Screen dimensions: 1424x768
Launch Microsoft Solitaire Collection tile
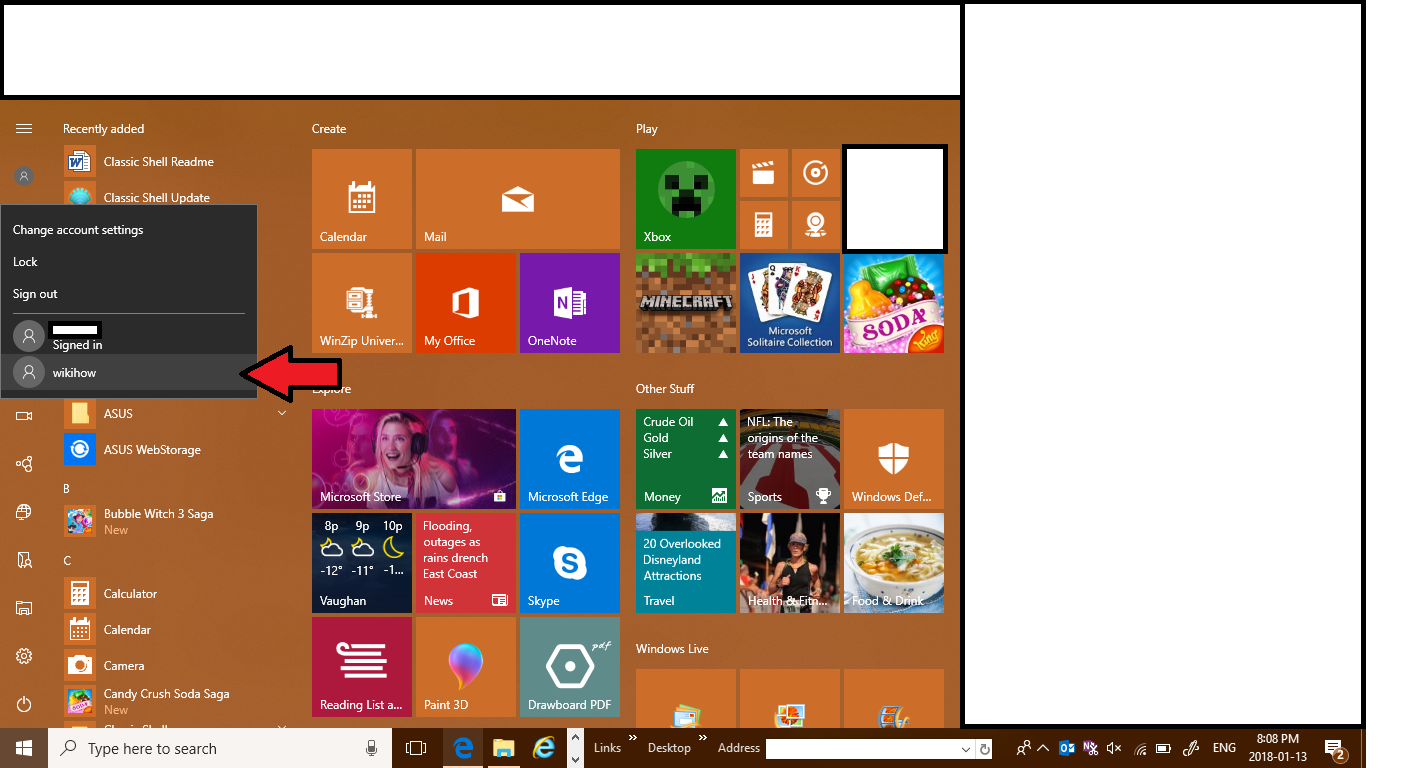pyautogui.click(x=790, y=303)
